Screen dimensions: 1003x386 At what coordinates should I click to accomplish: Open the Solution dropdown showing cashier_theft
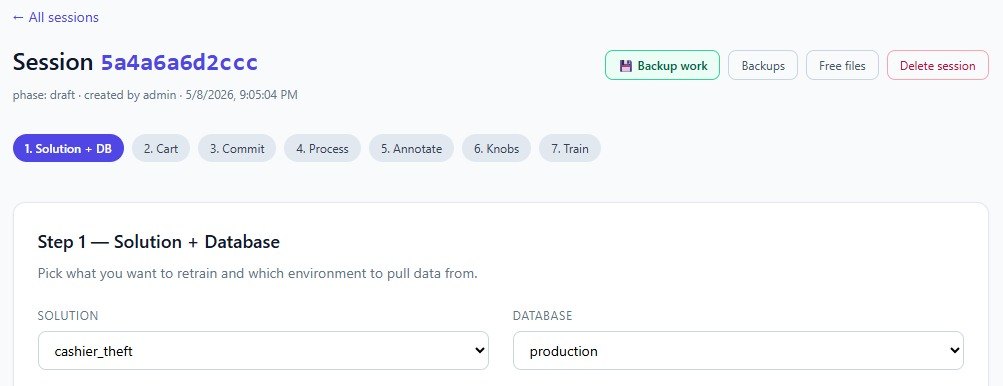click(x=264, y=350)
